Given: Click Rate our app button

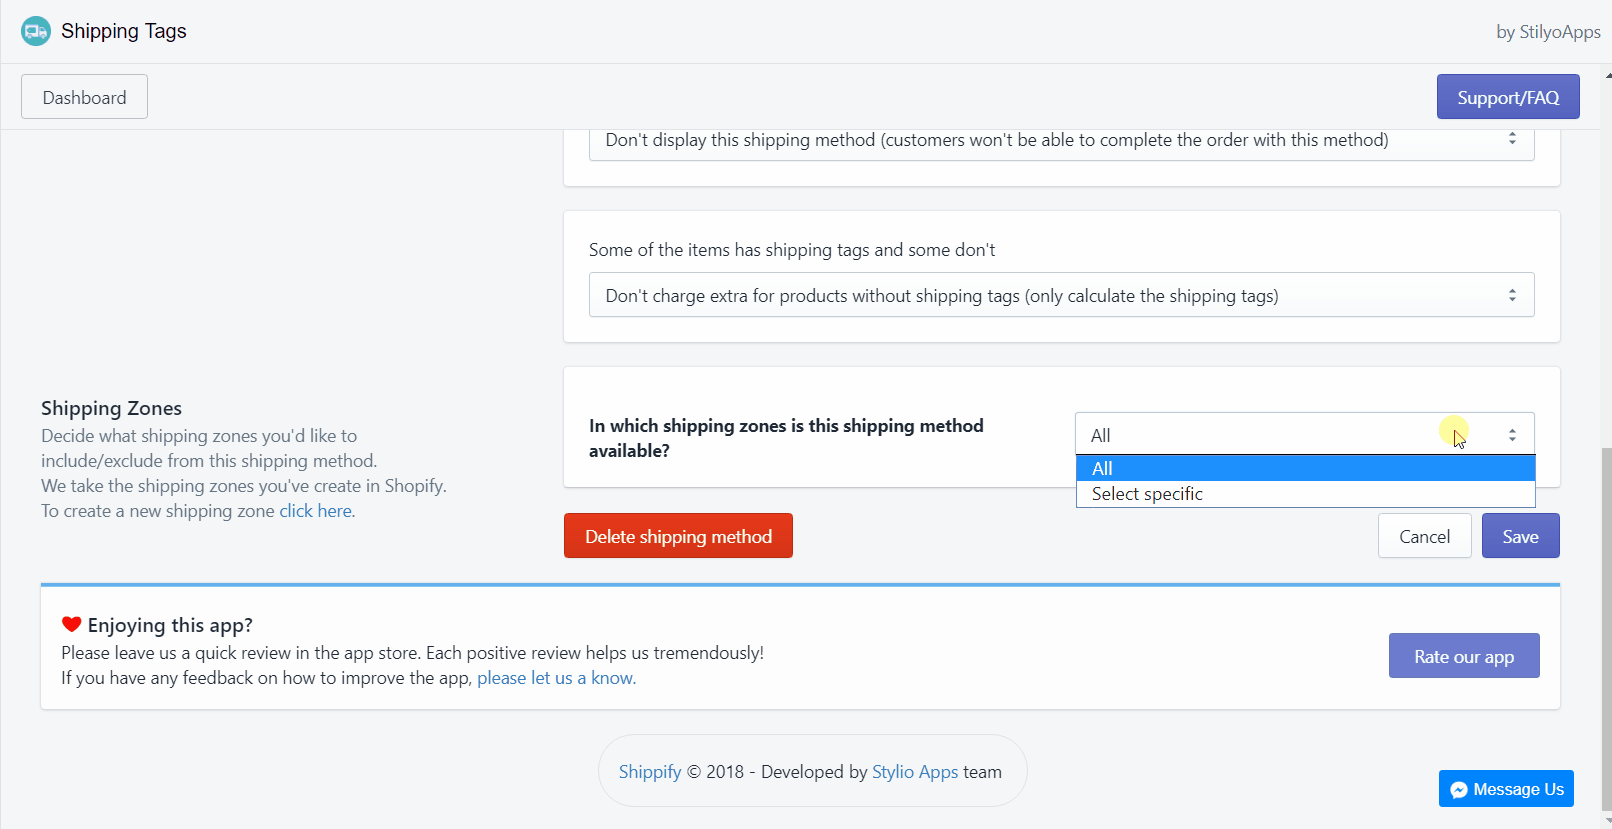Looking at the screenshot, I should pyautogui.click(x=1464, y=656).
